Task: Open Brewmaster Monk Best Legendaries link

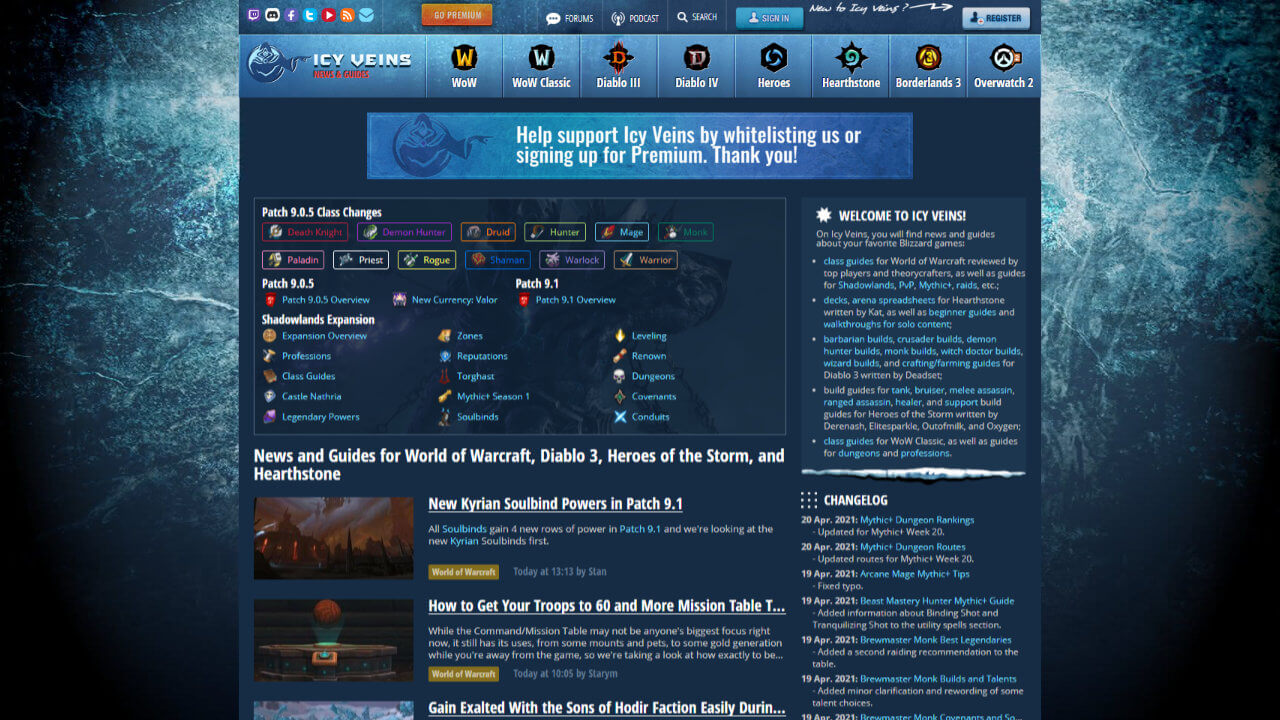Action: tap(935, 640)
